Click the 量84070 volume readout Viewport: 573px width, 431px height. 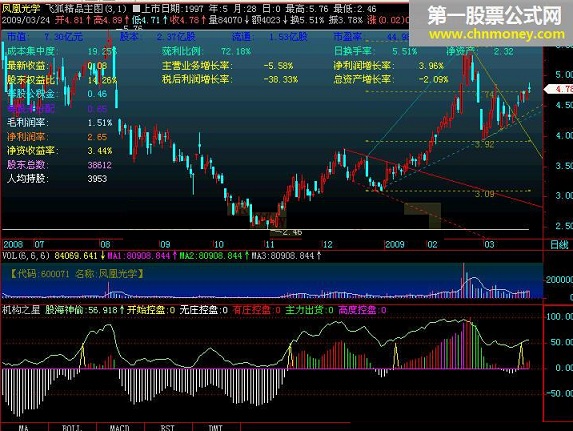pos(229,20)
